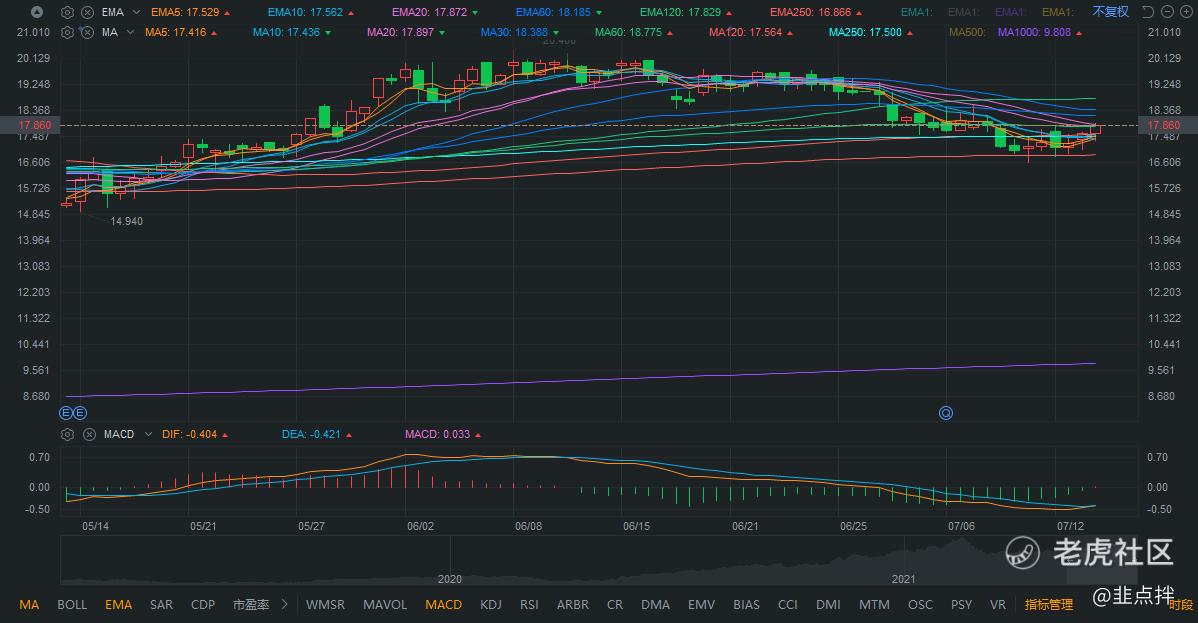Select the WMSR sub-indicator
The height and width of the screenshot is (623, 1198).
point(325,605)
